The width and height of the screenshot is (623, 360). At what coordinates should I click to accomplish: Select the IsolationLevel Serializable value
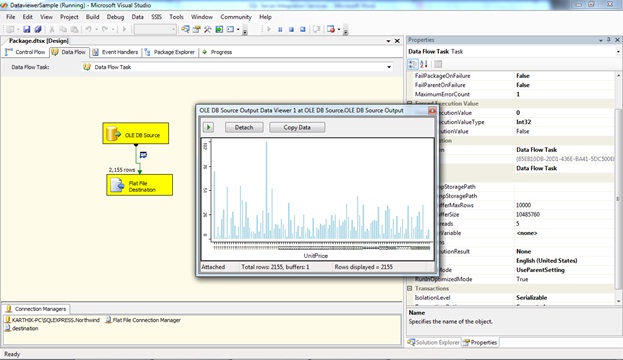[x=532, y=298]
